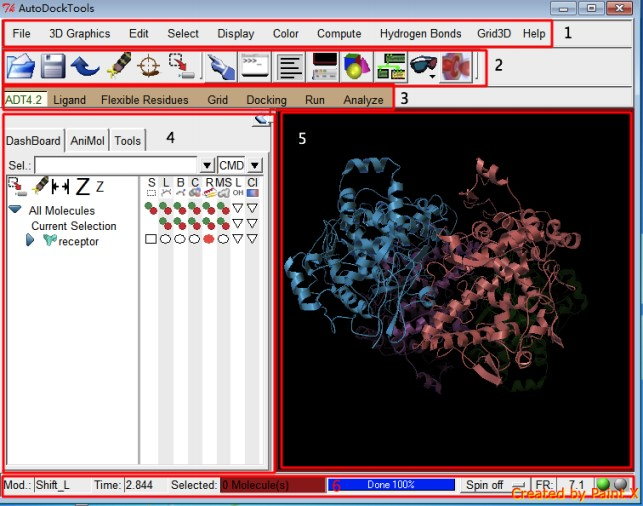Click the receptor molecule name
Viewport: 643px width, 506px height.
coord(78,242)
